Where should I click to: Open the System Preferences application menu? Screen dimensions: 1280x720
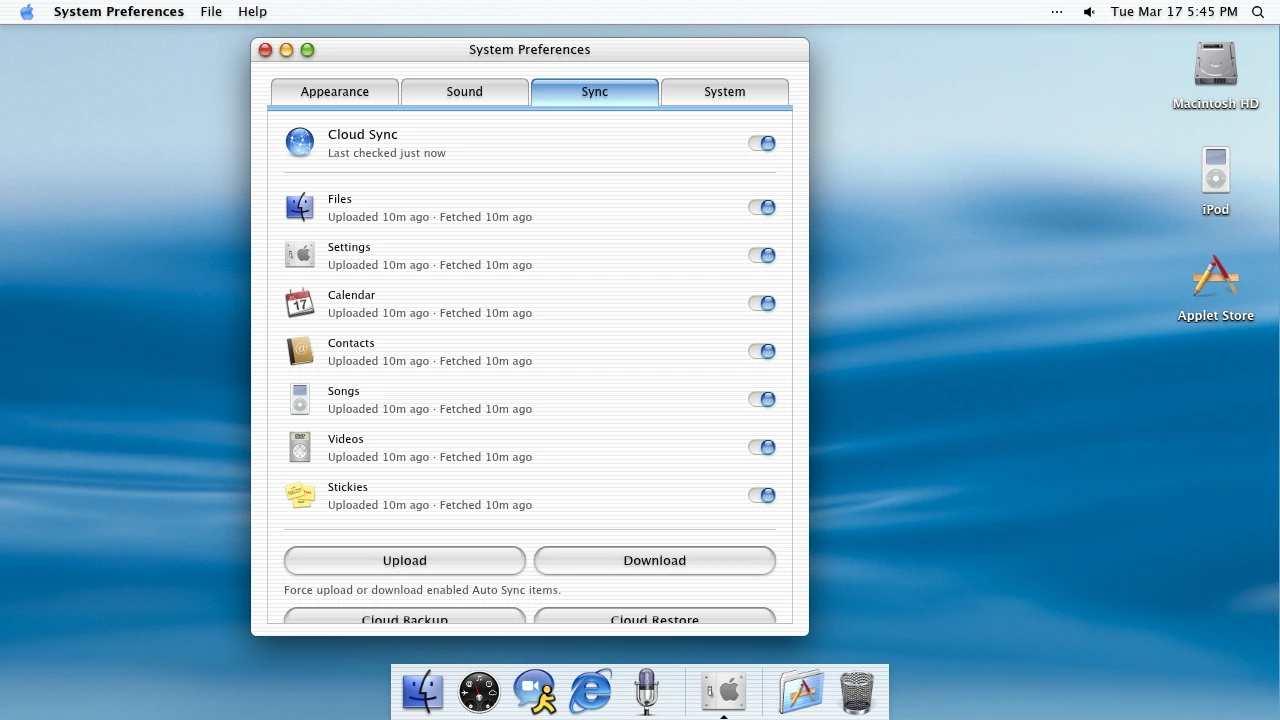coord(119,12)
